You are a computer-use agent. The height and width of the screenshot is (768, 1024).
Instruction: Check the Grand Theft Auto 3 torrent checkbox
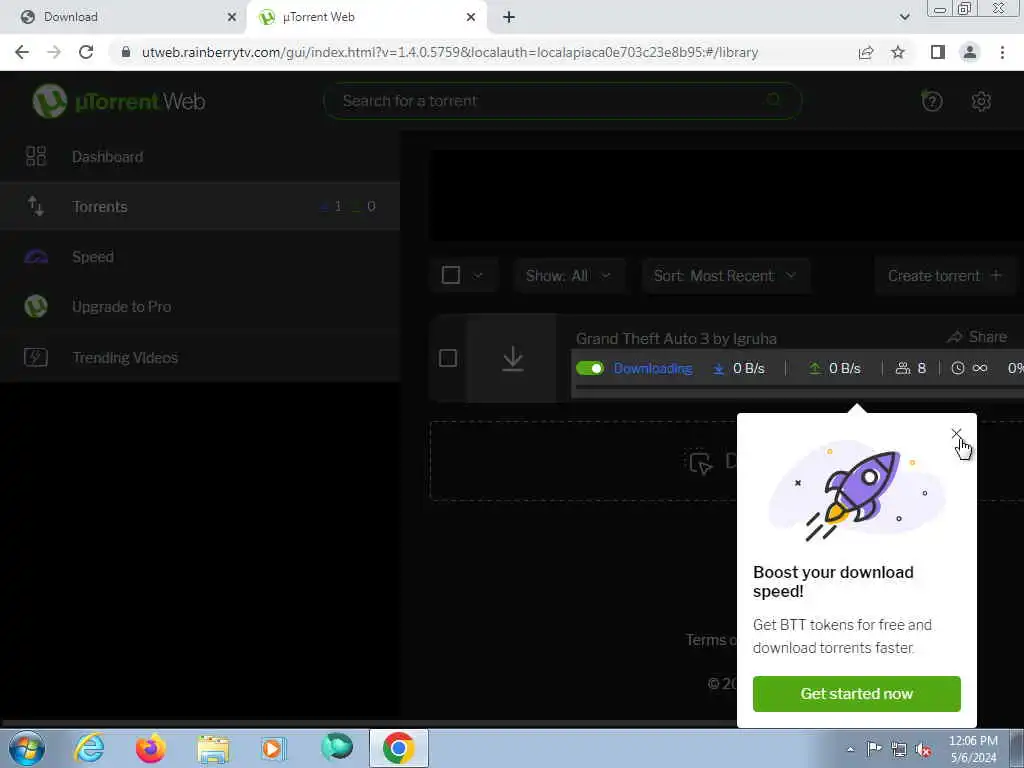(448, 358)
